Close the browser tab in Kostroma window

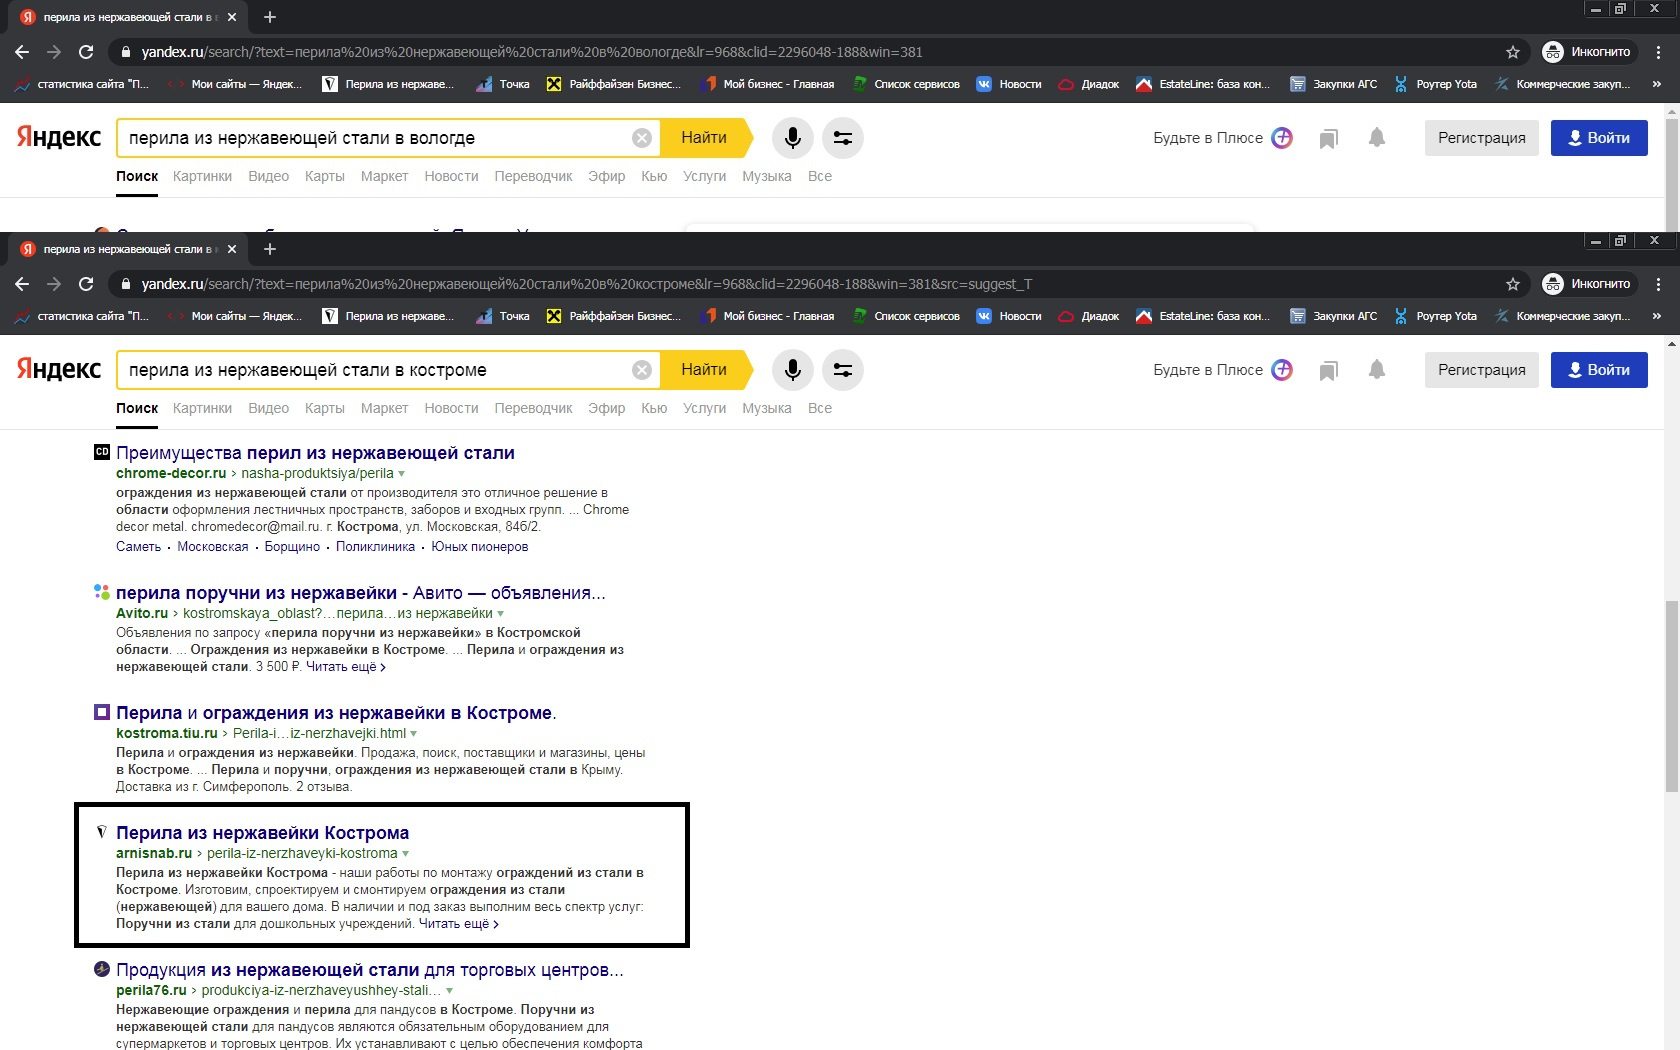point(232,249)
